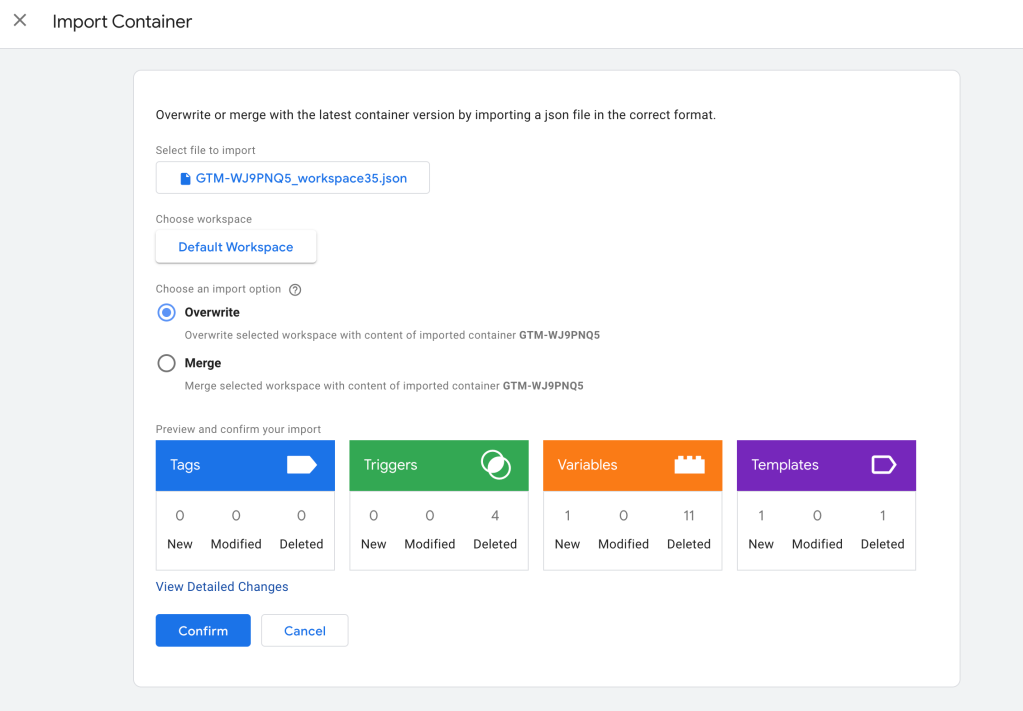The width and height of the screenshot is (1023, 711).
Task: Click the file icon beside the json filename
Action: 185,178
